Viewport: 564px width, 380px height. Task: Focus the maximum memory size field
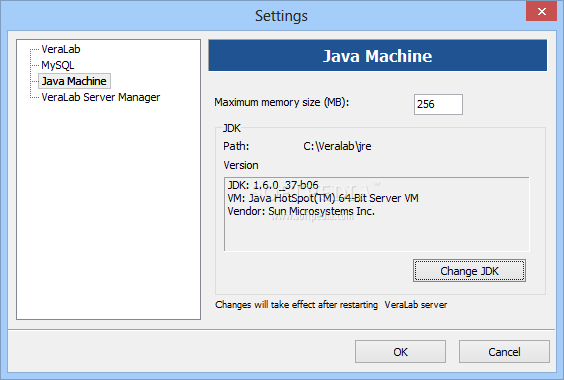click(x=438, y=104)
